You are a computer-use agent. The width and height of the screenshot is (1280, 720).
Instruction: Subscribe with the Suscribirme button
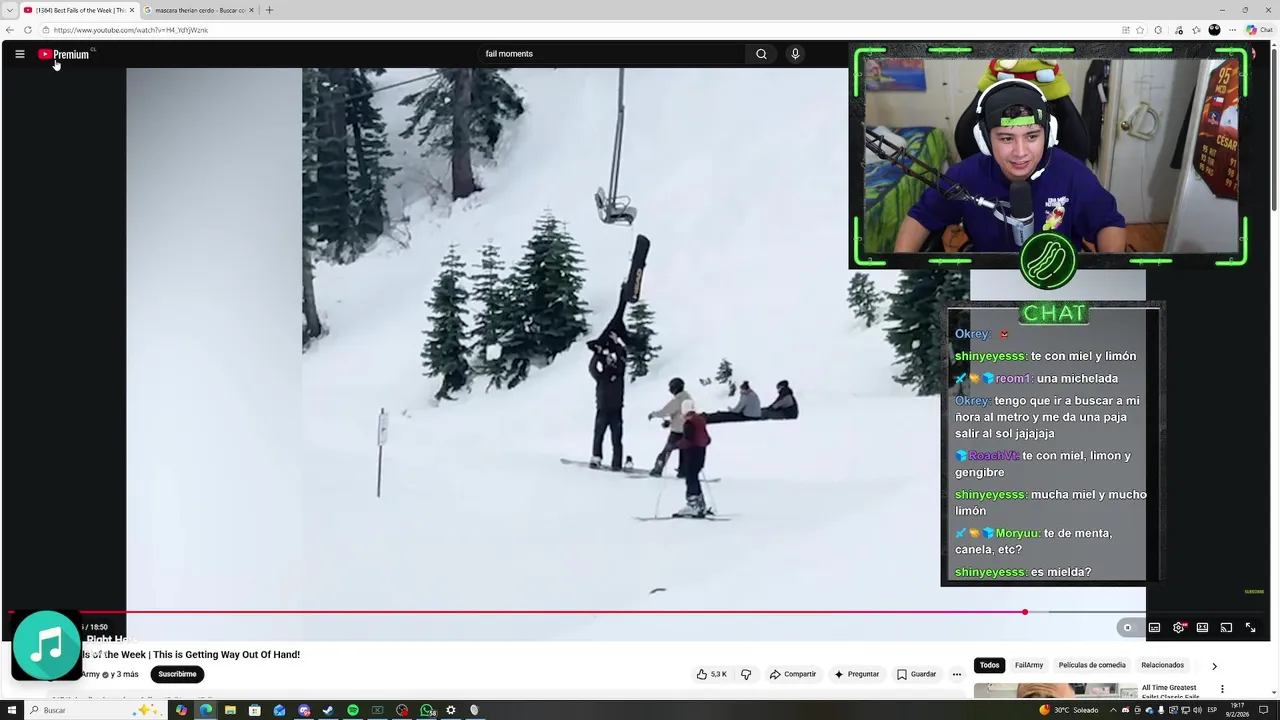point(177,674)
